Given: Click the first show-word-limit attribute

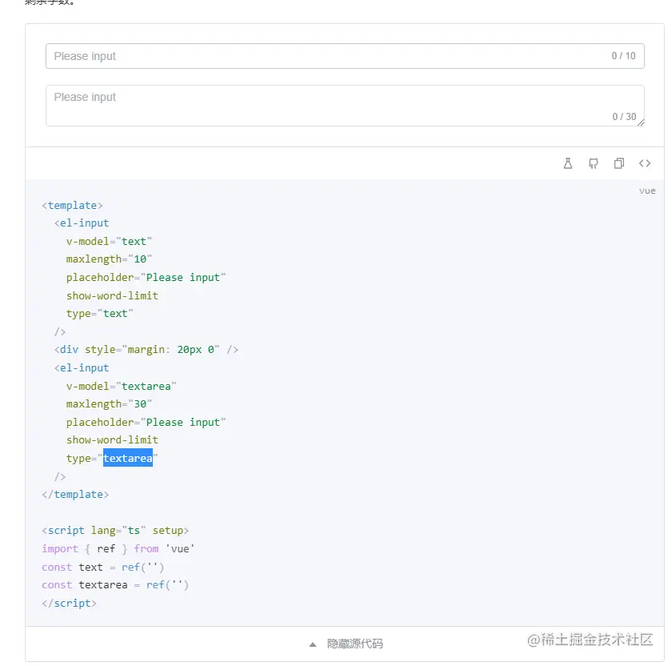Looking at the screenshot, I should point(112,296).
